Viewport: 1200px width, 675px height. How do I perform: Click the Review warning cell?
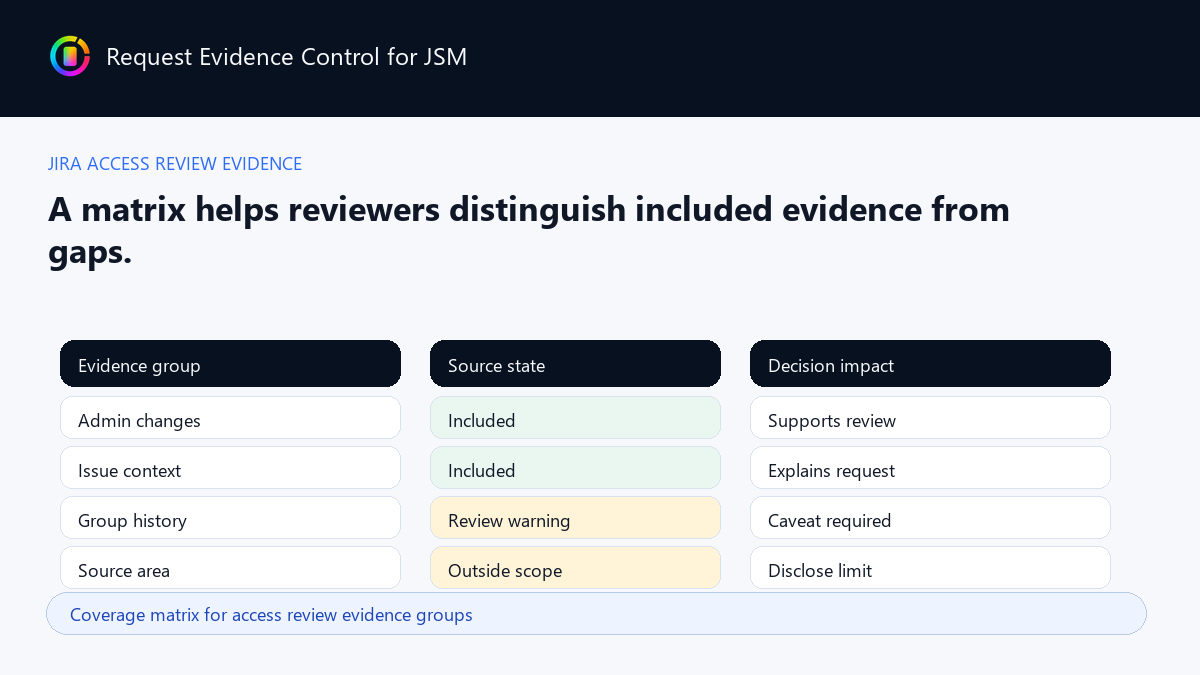coord(575,518)
